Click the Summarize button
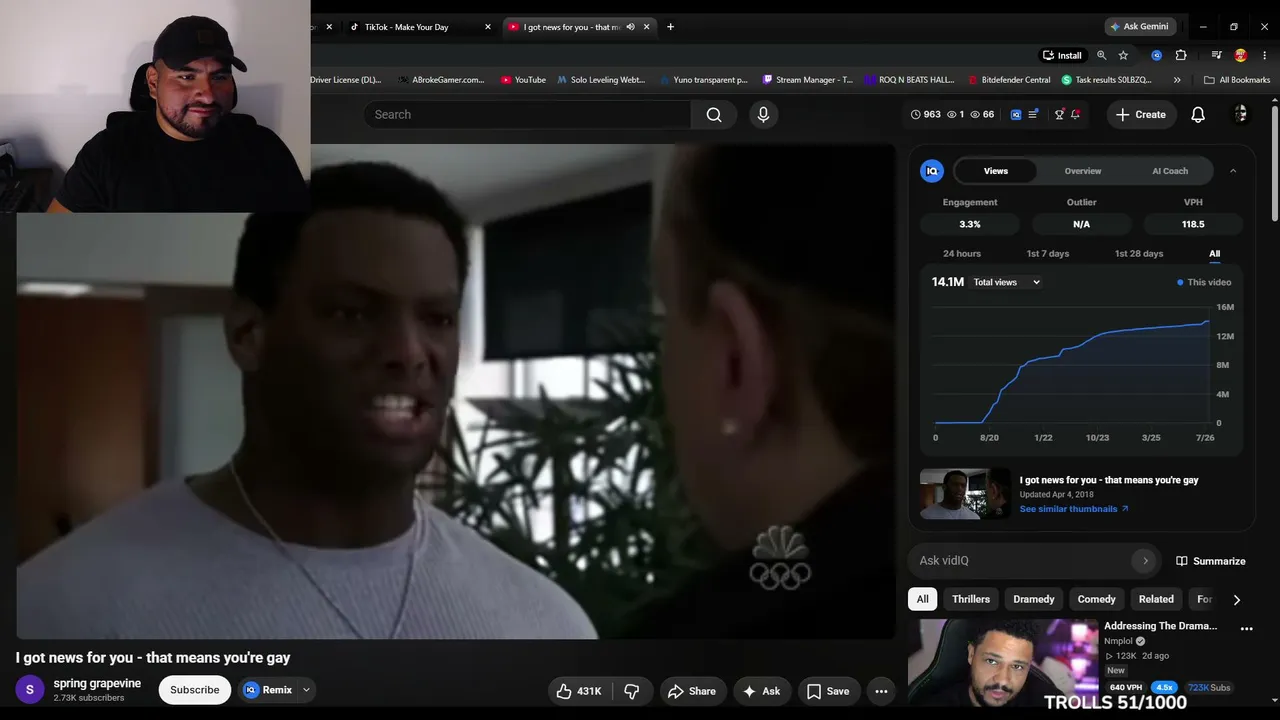The image size is (1280, 720). (x=1211, y=561)
